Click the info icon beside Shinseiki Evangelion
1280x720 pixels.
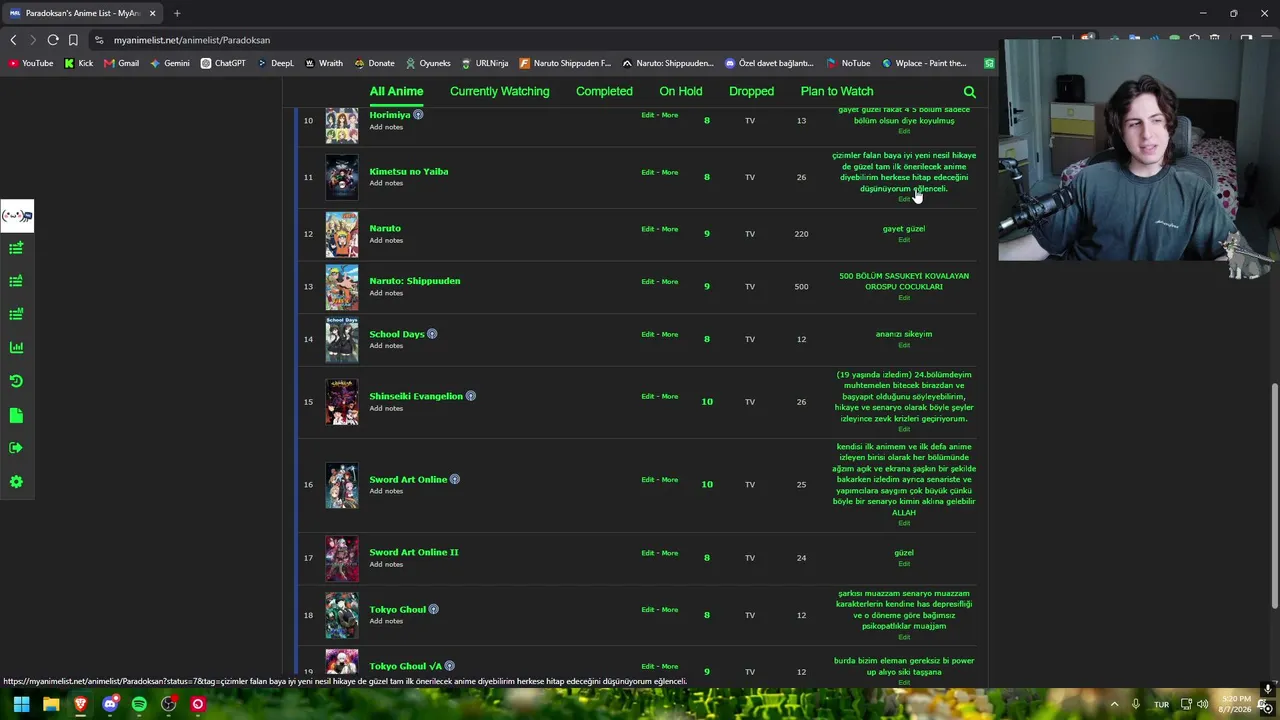pos(470,396)
